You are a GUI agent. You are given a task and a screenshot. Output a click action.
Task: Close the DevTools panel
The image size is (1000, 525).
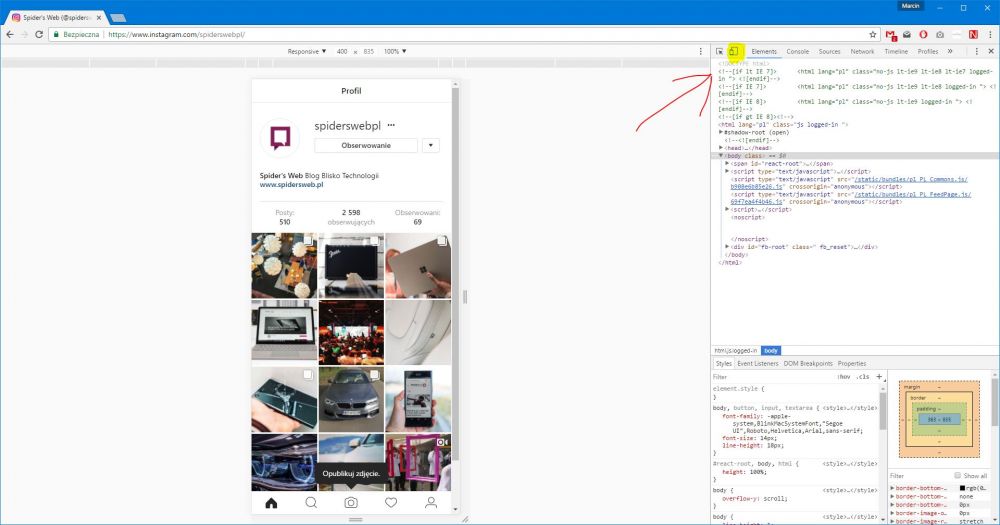click(990, 51)
